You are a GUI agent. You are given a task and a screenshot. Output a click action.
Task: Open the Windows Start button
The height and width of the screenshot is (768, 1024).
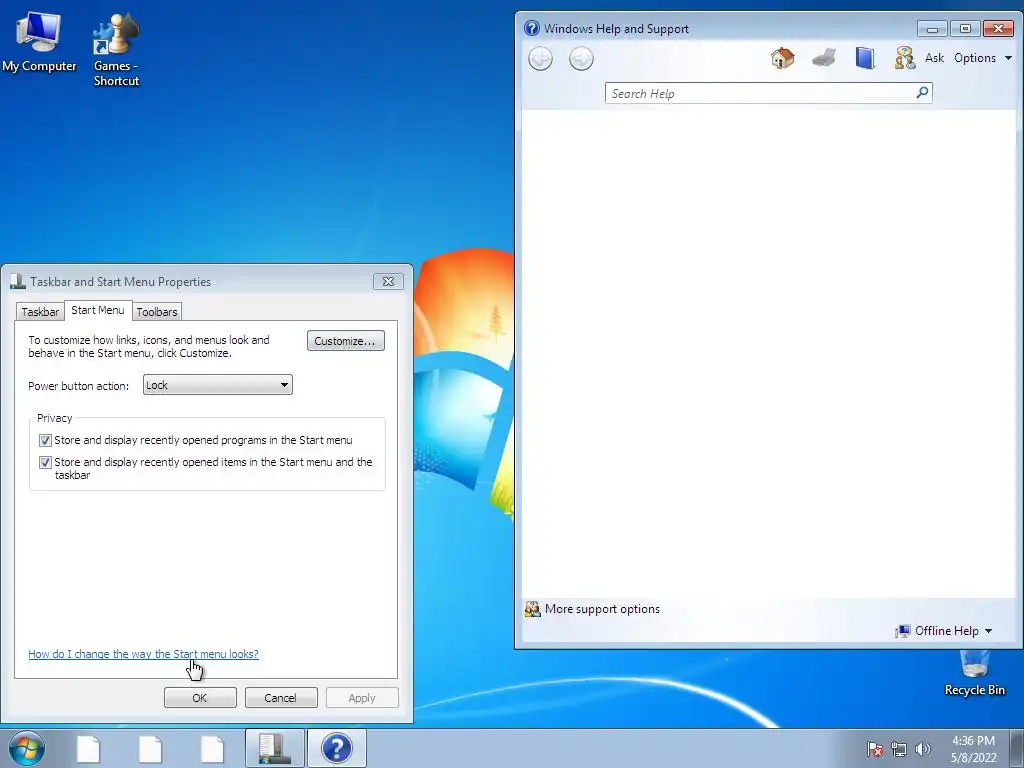[x=27, y=748]
